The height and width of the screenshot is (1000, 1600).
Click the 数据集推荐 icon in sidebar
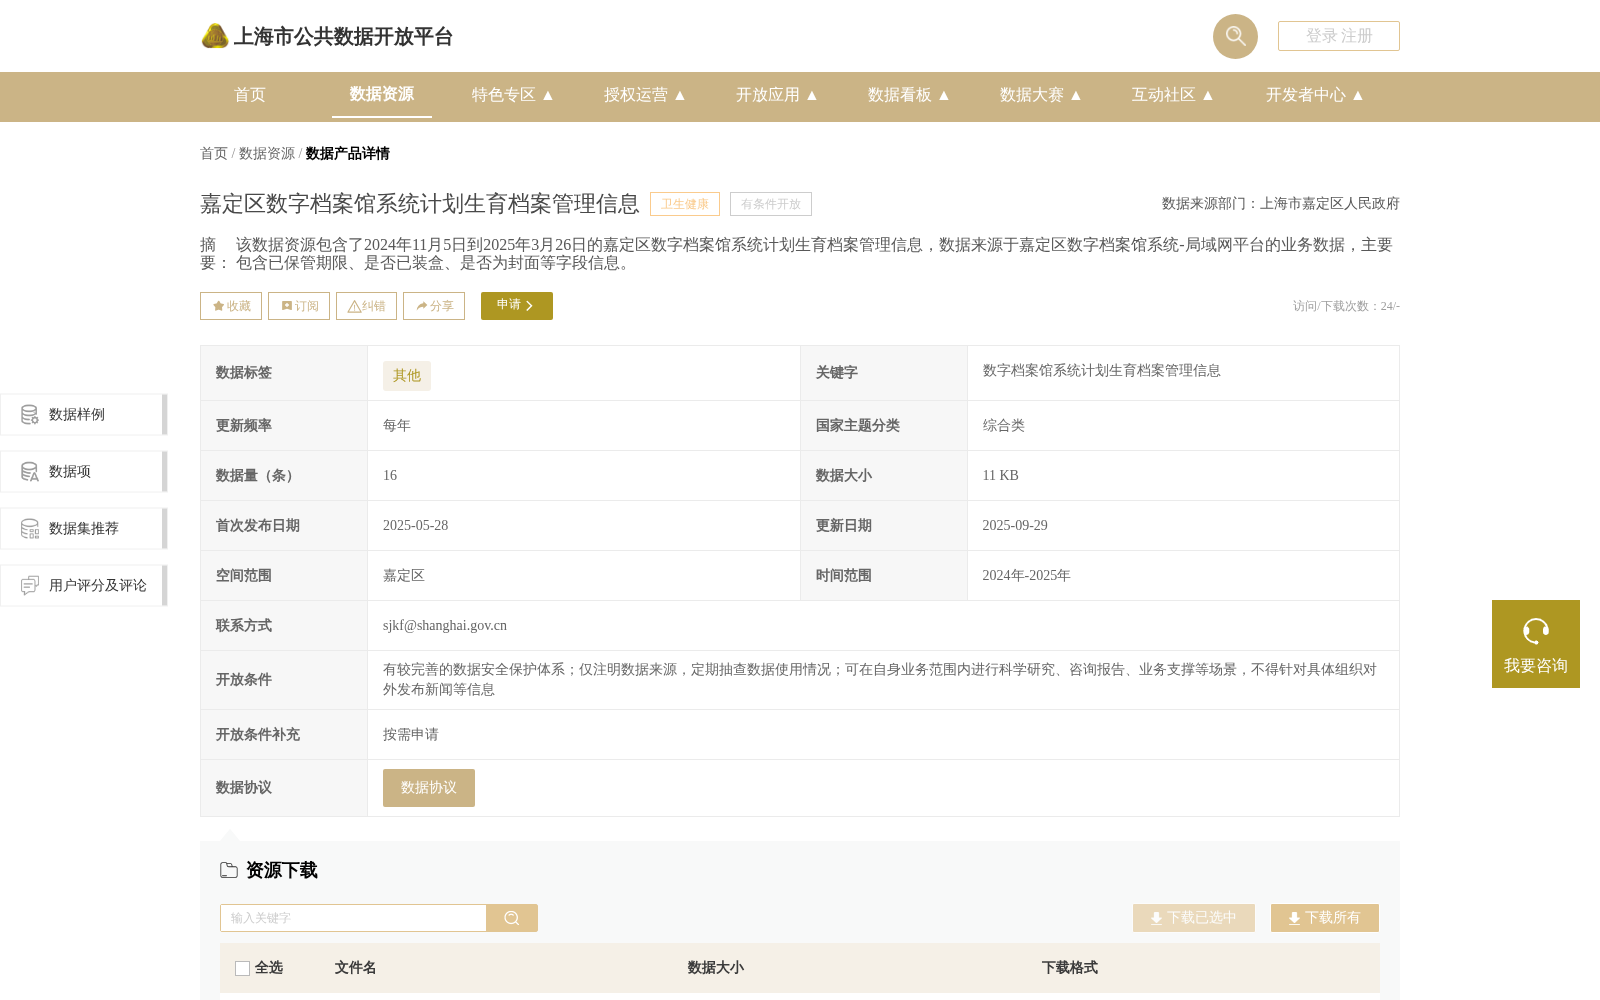pos(30,528)
